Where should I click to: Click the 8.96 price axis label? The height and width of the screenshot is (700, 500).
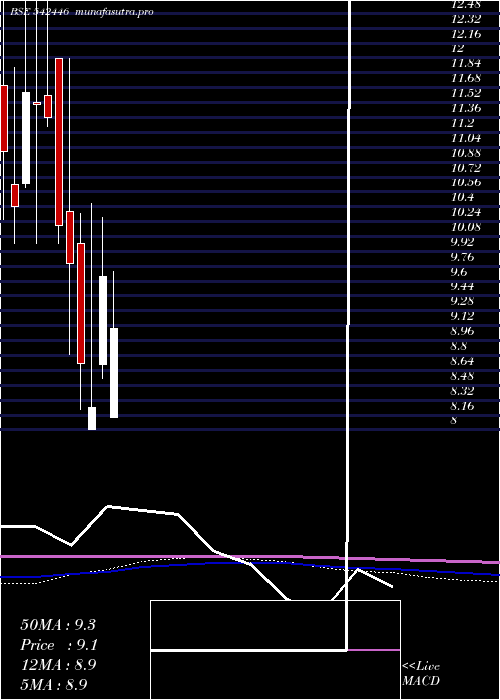[463, 331]
